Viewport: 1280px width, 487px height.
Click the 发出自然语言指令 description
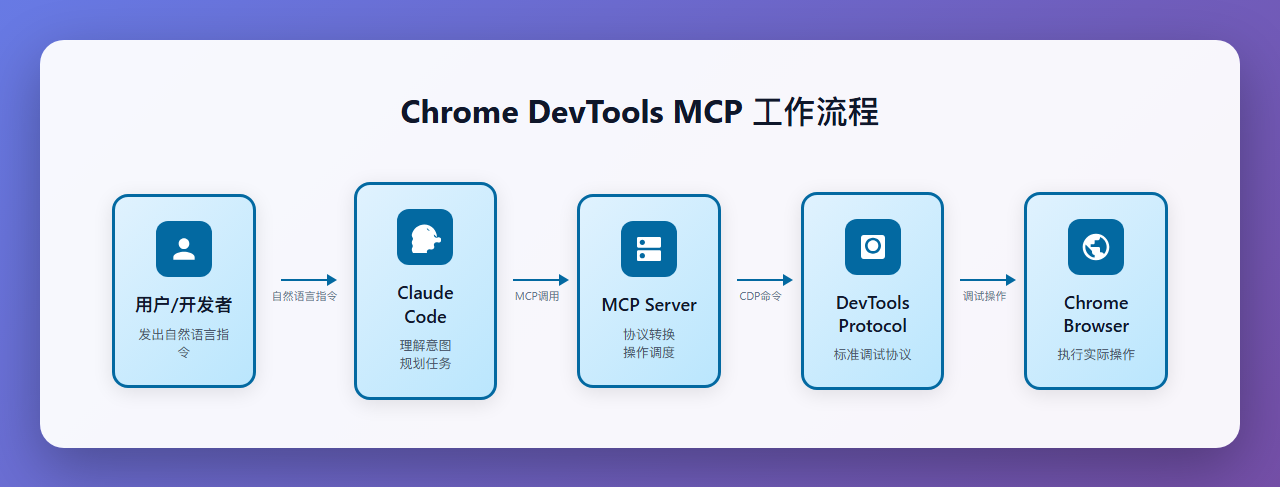tap(184, 343)
